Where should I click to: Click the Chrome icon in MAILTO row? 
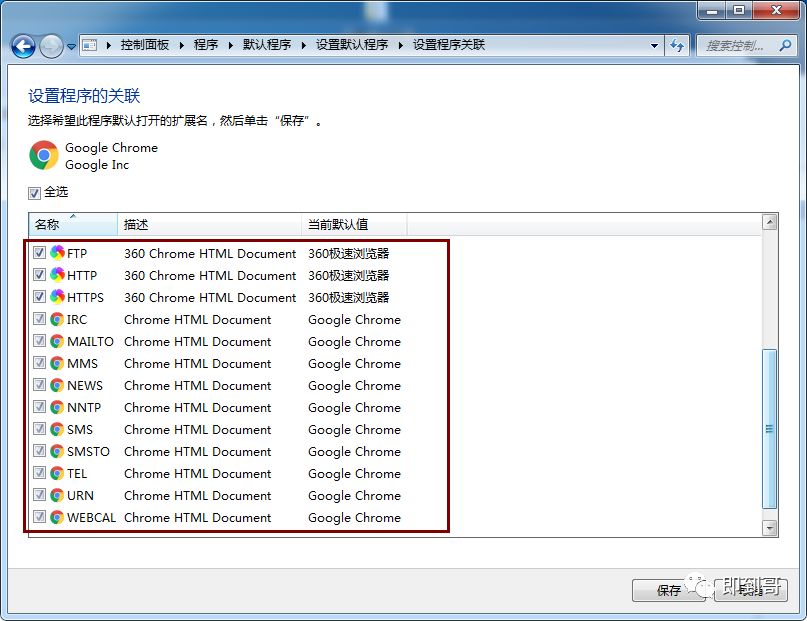tap(57, 342)
